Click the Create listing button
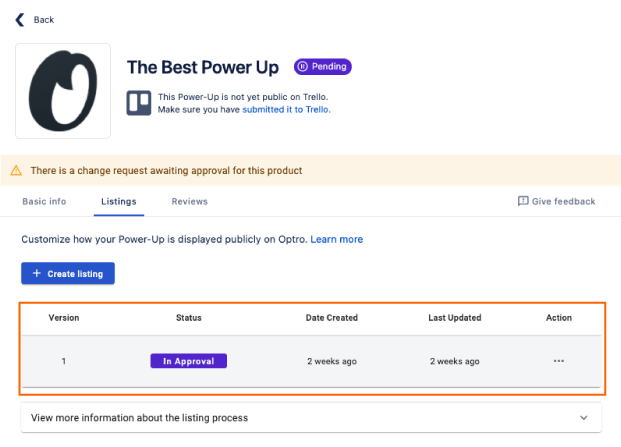This screenshot has width=621, height=447. coord(68,274)
